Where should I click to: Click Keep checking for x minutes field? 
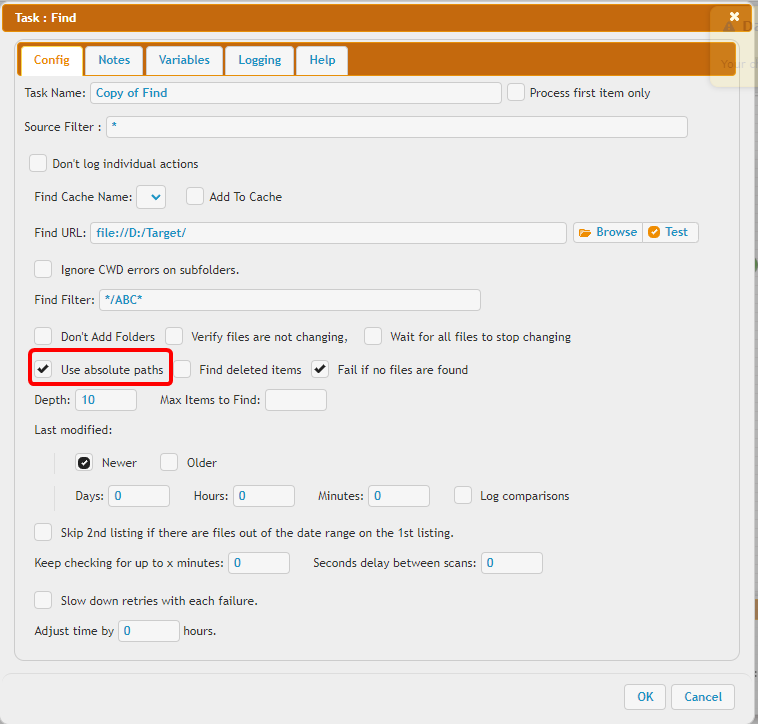(259, 563)
